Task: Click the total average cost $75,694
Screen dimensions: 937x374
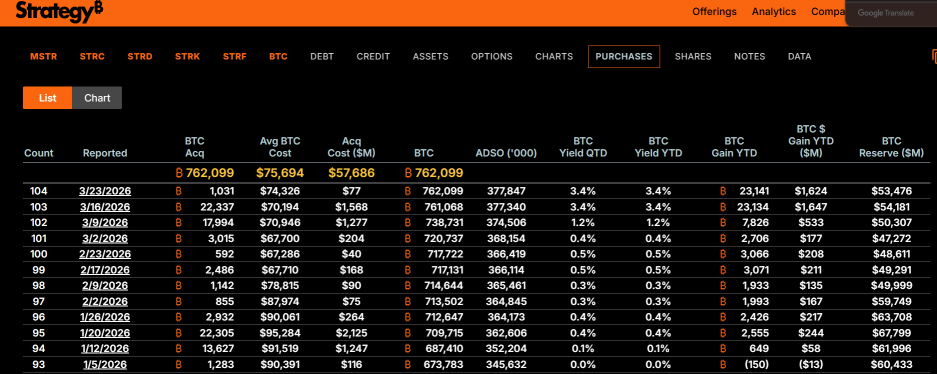Action: coord(280,173)
